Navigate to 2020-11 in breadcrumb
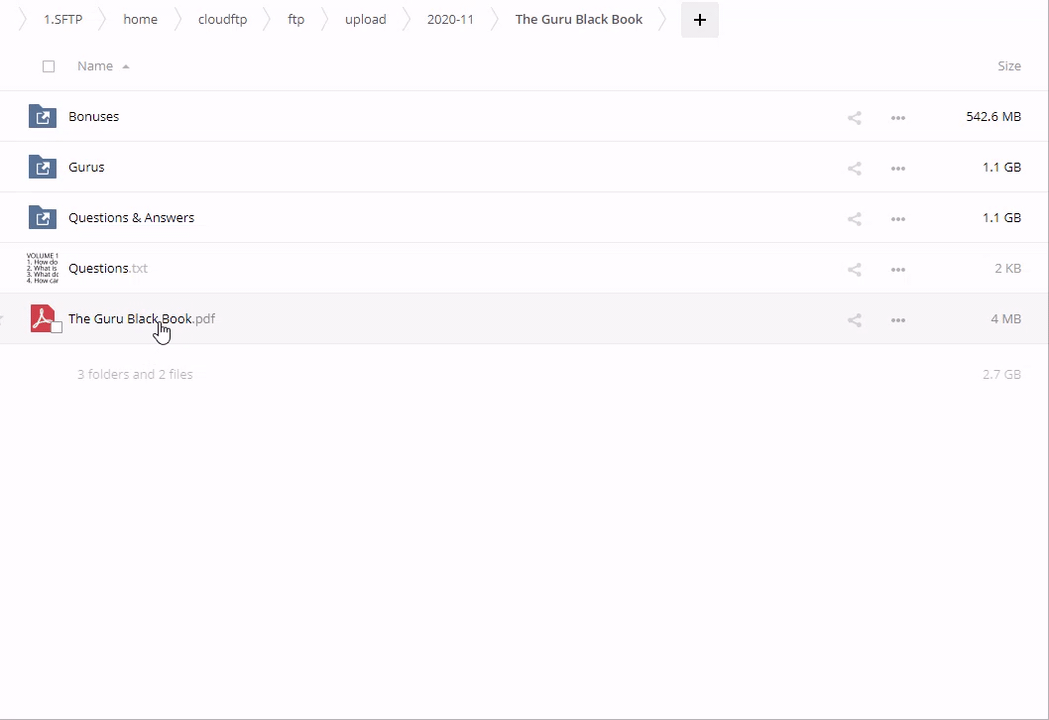Viewport: 1049px width, 720px height. point(450,20)
